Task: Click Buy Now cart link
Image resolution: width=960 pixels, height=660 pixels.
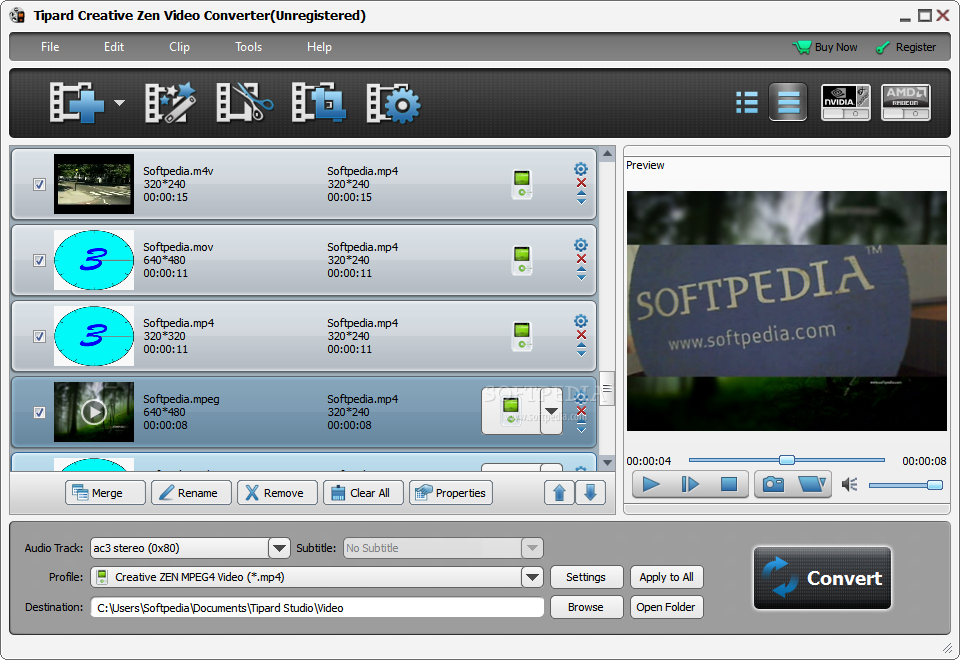Action: [825, 47]
